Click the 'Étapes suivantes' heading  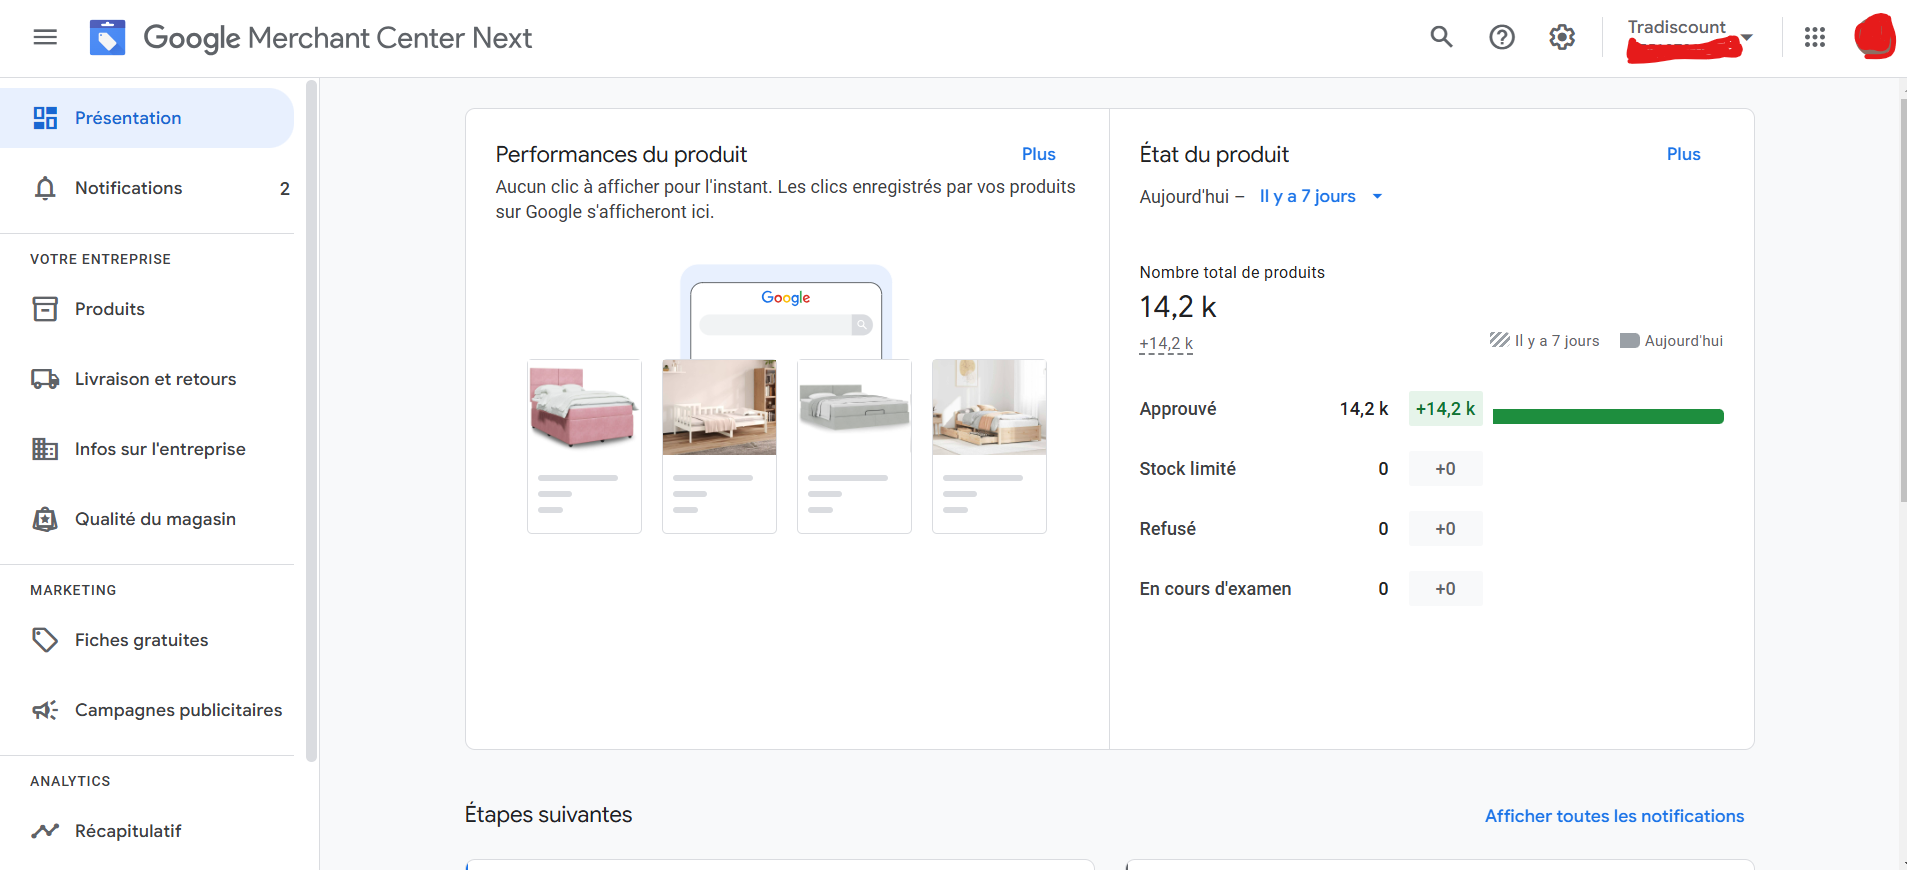(548, 815)
